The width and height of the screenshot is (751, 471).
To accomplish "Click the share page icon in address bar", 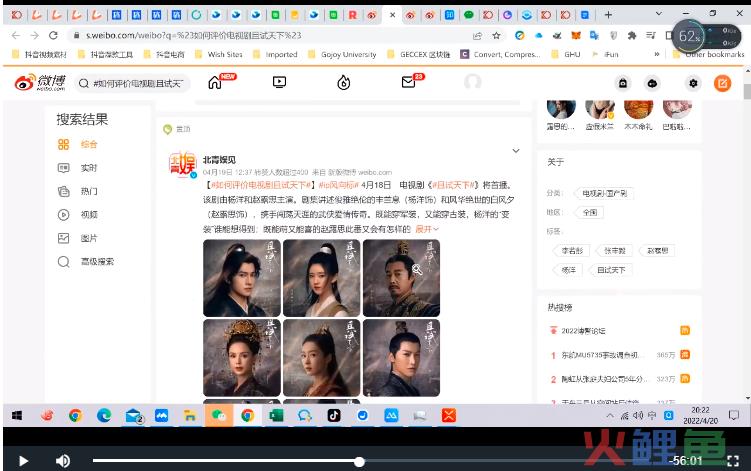I will pos(477,35).
